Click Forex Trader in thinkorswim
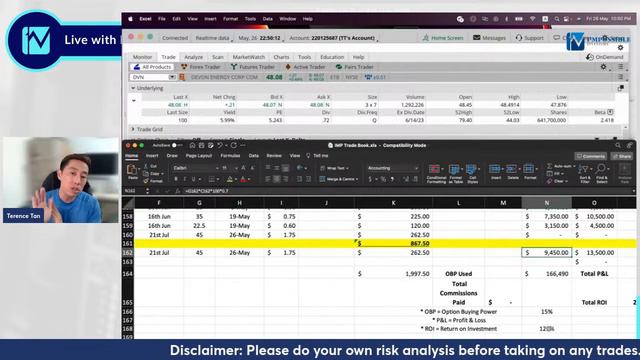Screen dimensions: 640x360 (x=201, y=67)
